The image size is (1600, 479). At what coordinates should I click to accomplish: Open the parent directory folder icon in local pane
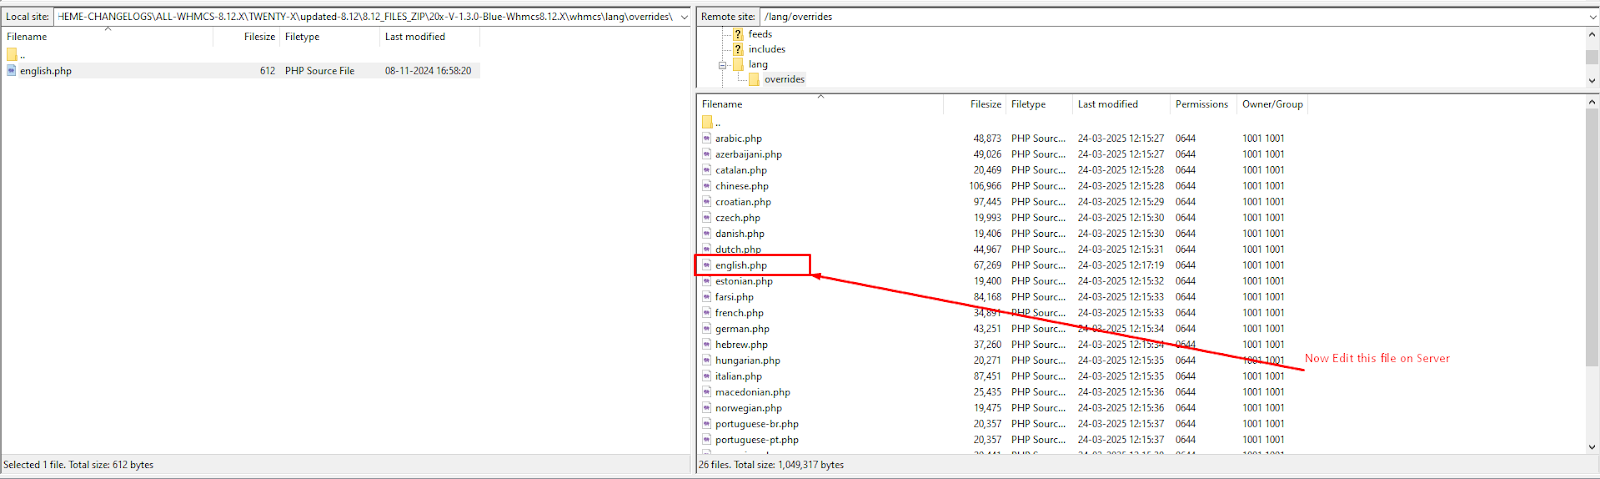pyautogui.click(x=12, y=55)
